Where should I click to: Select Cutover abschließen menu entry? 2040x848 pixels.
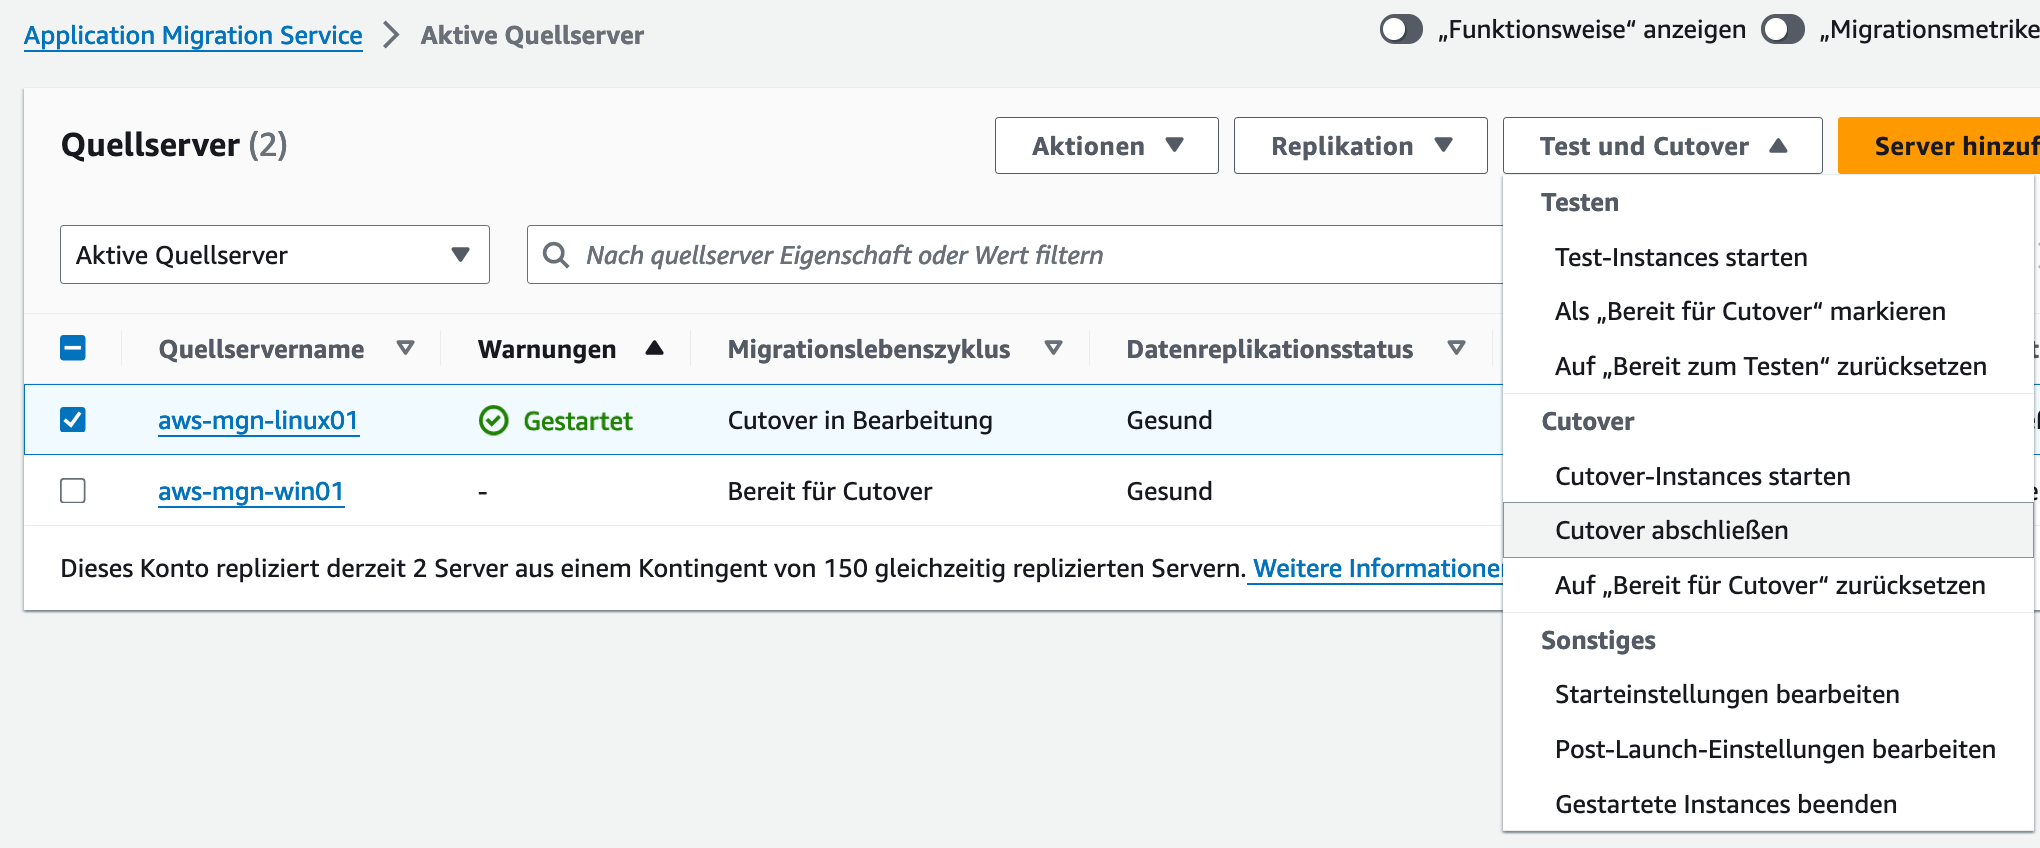(1768, 530)
